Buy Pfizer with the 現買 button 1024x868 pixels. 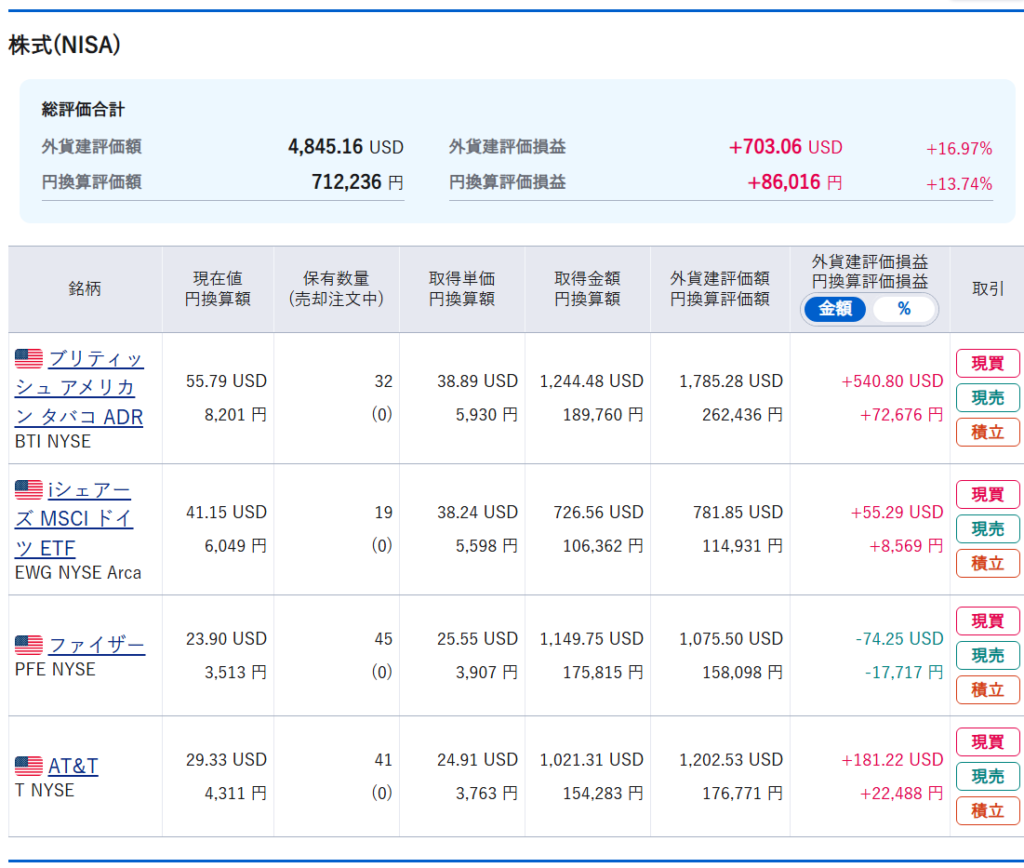coord(987,621)
